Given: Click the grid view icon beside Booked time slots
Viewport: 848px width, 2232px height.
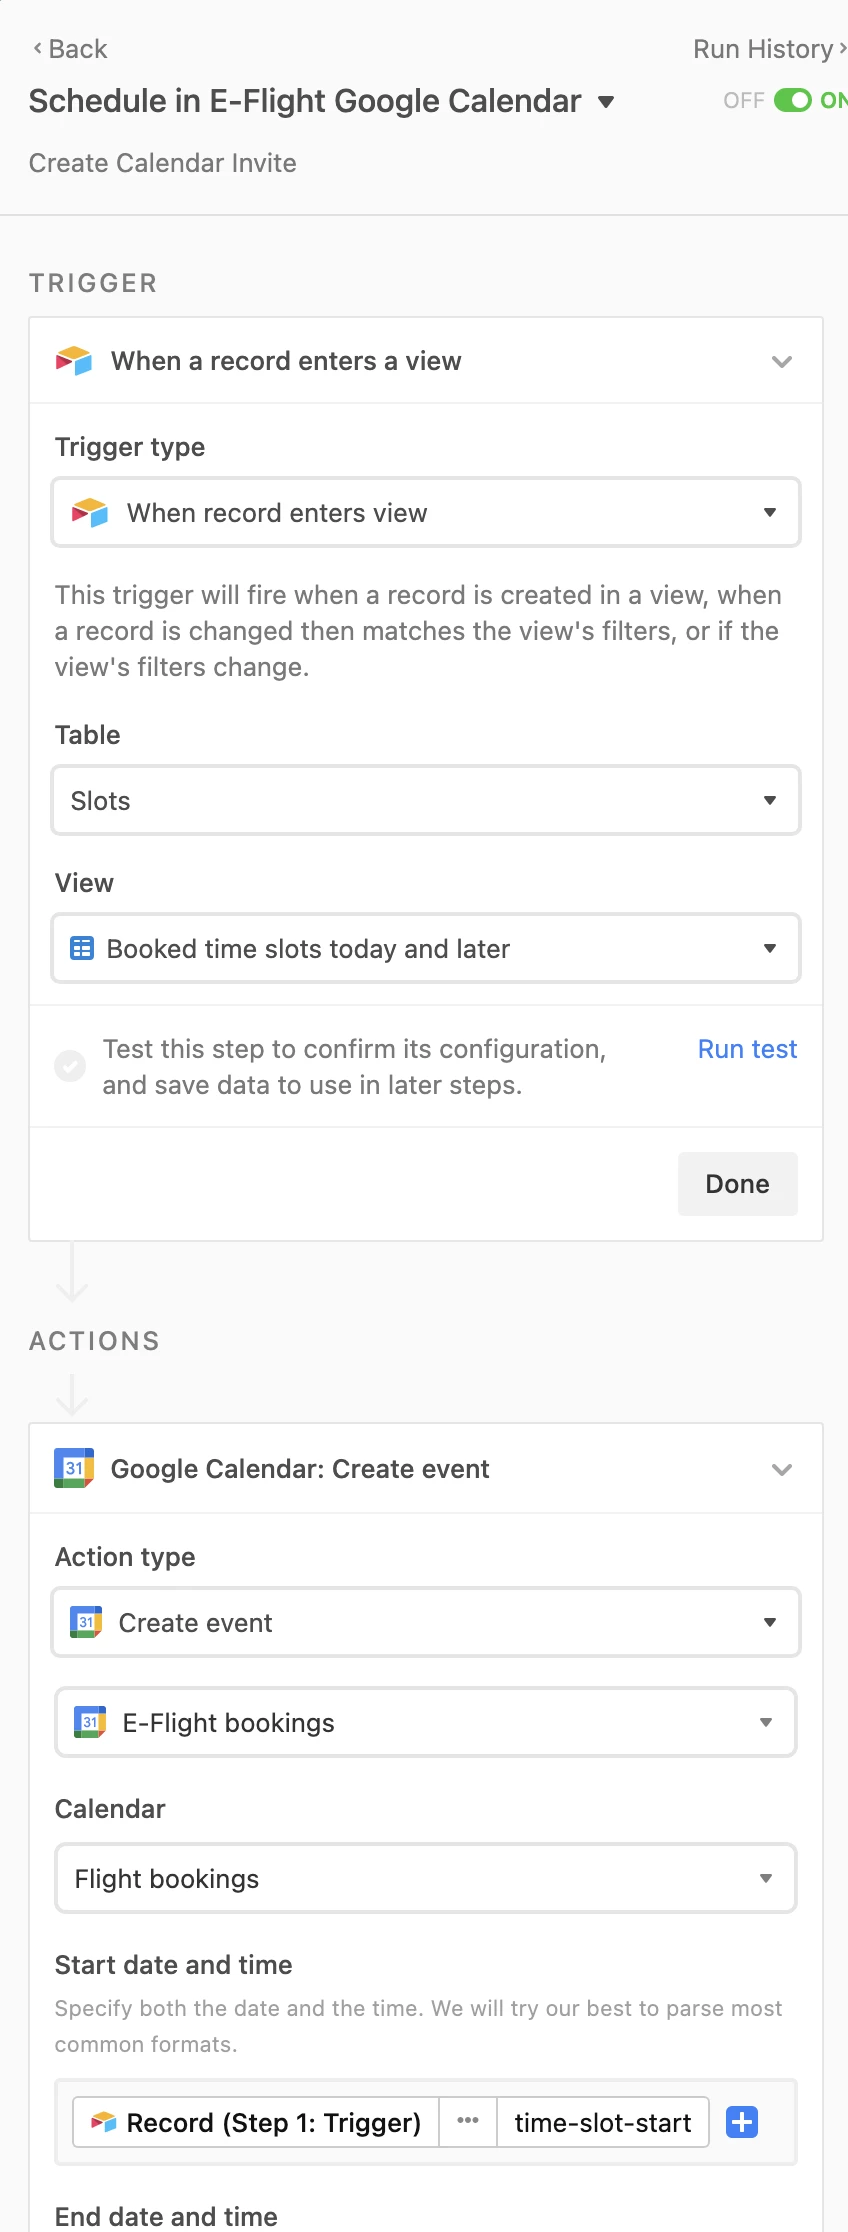Looking at the screenshot, I should click(82, 948).
